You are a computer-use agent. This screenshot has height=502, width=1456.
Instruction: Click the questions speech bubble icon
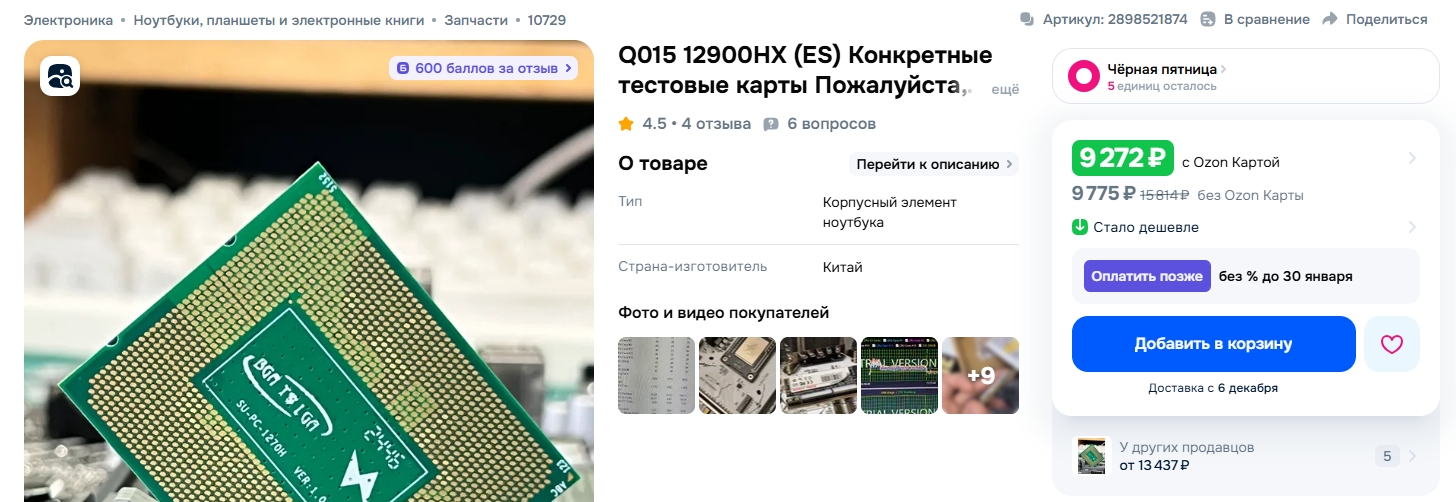[x=770, y=124]
